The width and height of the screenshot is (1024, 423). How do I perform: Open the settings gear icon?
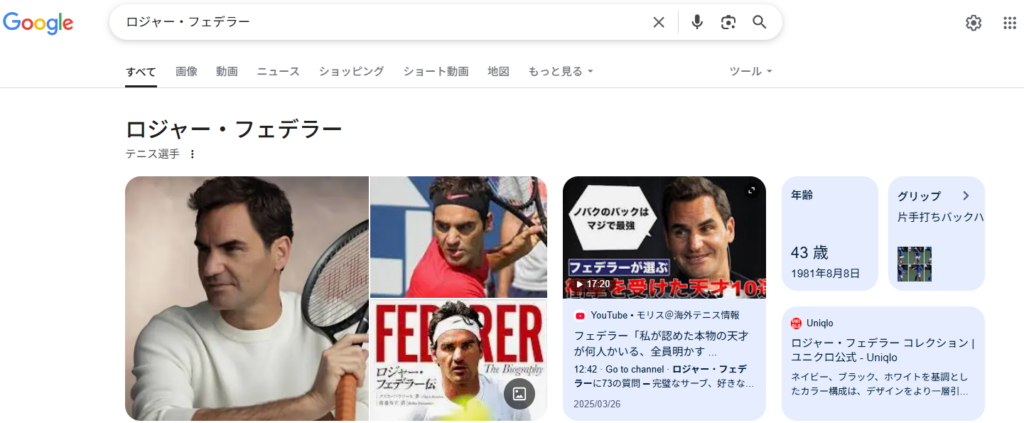973,23
